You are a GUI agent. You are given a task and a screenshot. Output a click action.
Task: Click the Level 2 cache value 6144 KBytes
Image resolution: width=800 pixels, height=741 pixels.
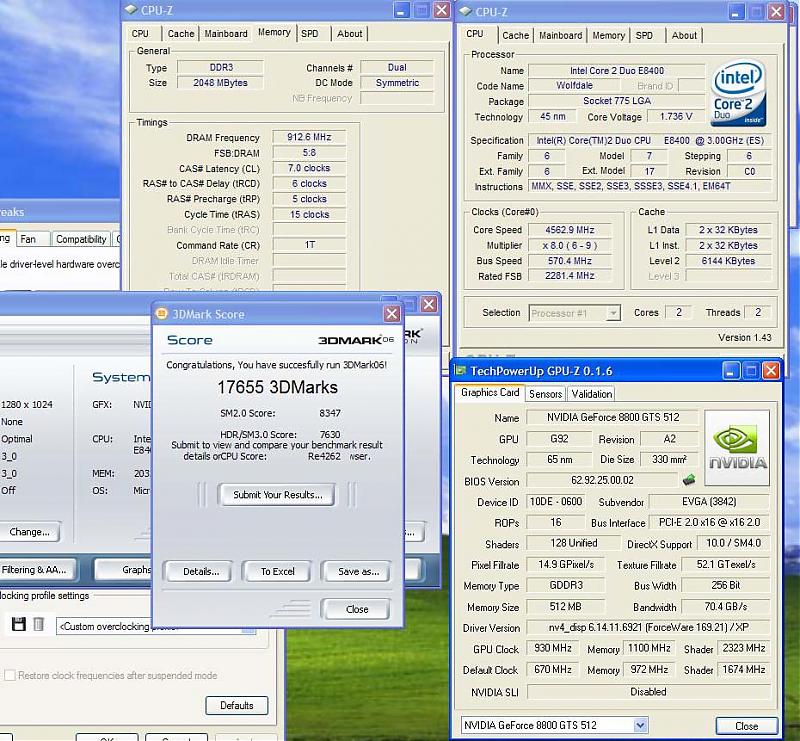pyautogui.click(x=728, y=261)
